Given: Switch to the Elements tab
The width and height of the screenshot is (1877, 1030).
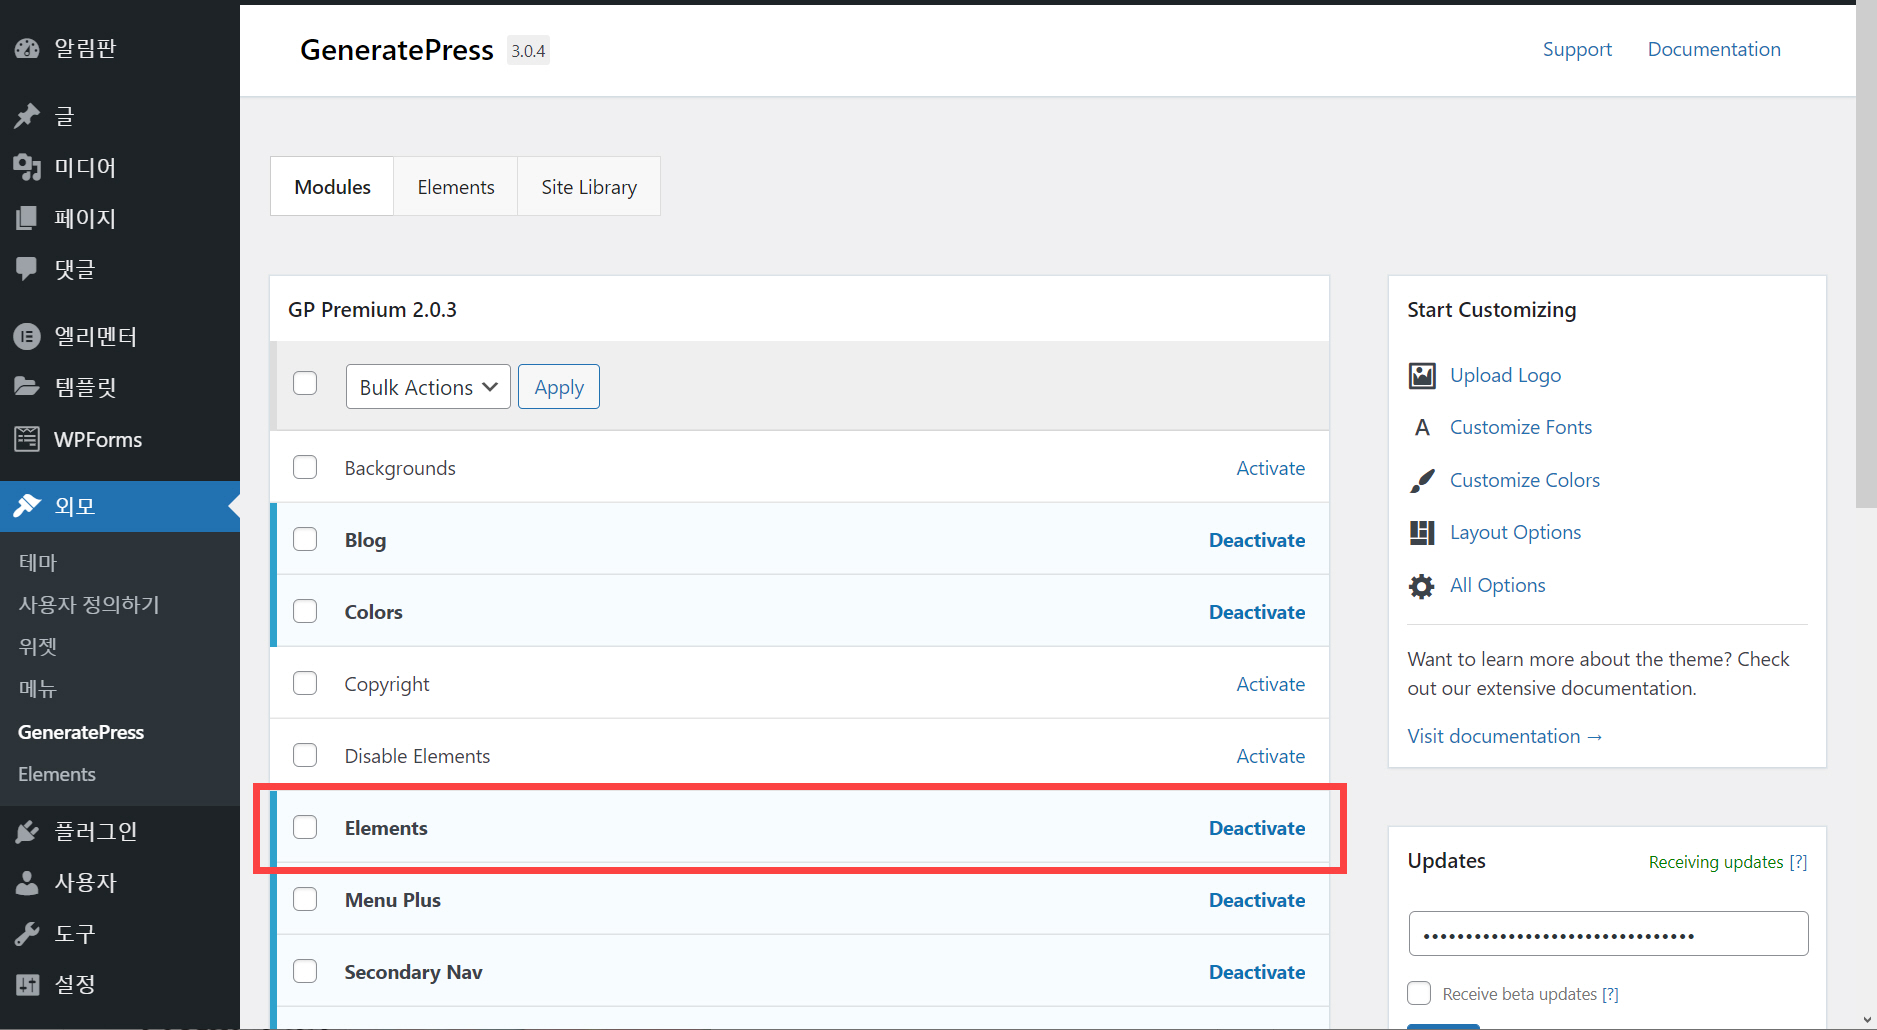Looking at the screenshot, I should (456, 187).
